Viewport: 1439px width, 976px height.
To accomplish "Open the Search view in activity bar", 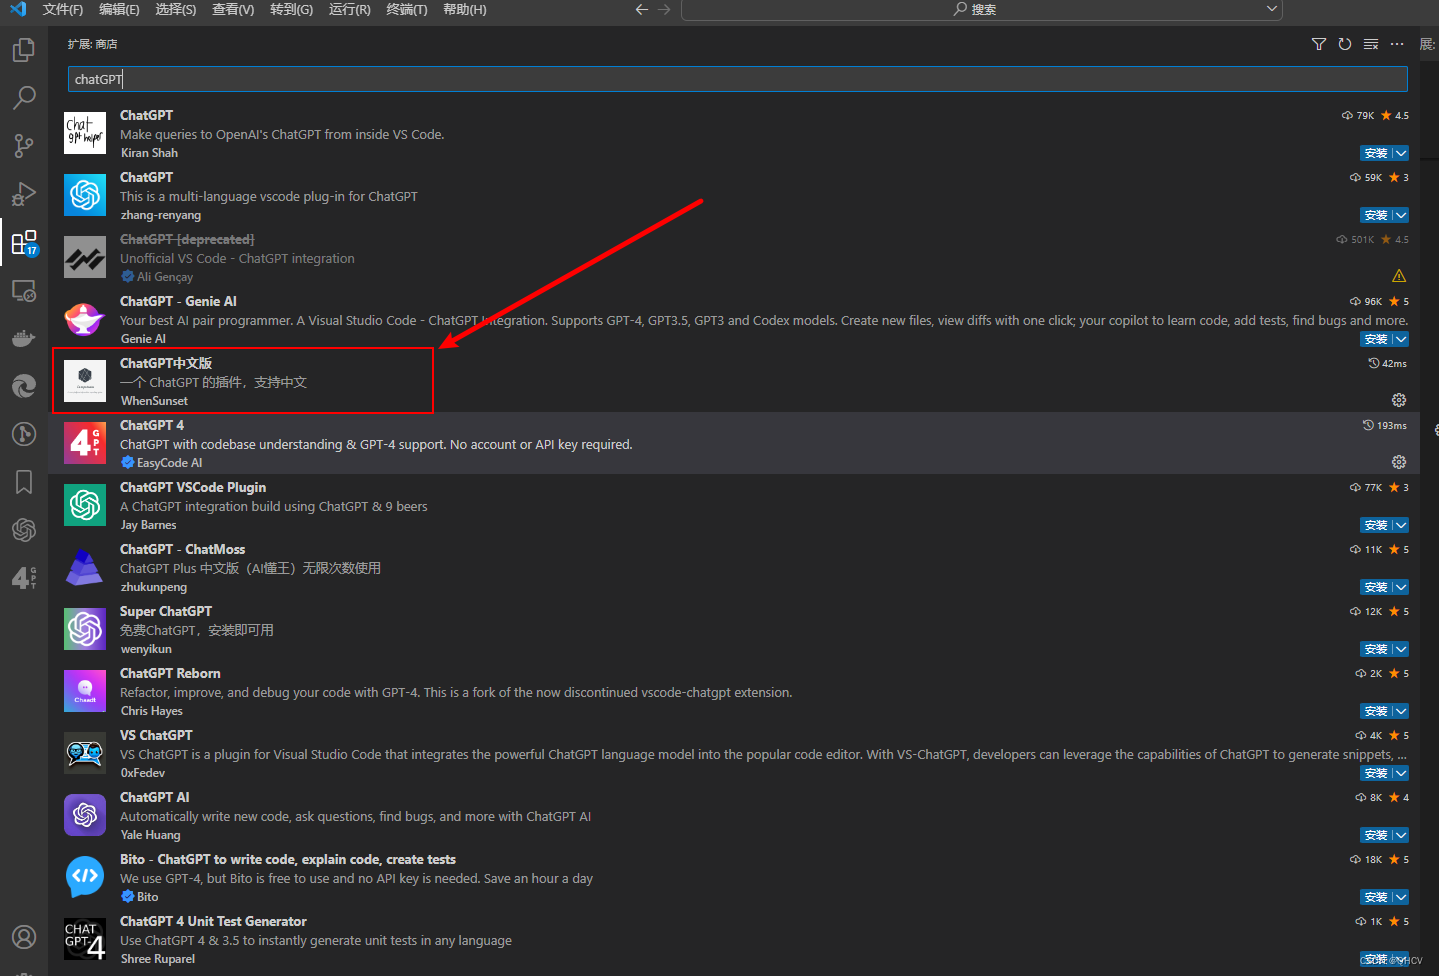I will click(x=24, y=98).
